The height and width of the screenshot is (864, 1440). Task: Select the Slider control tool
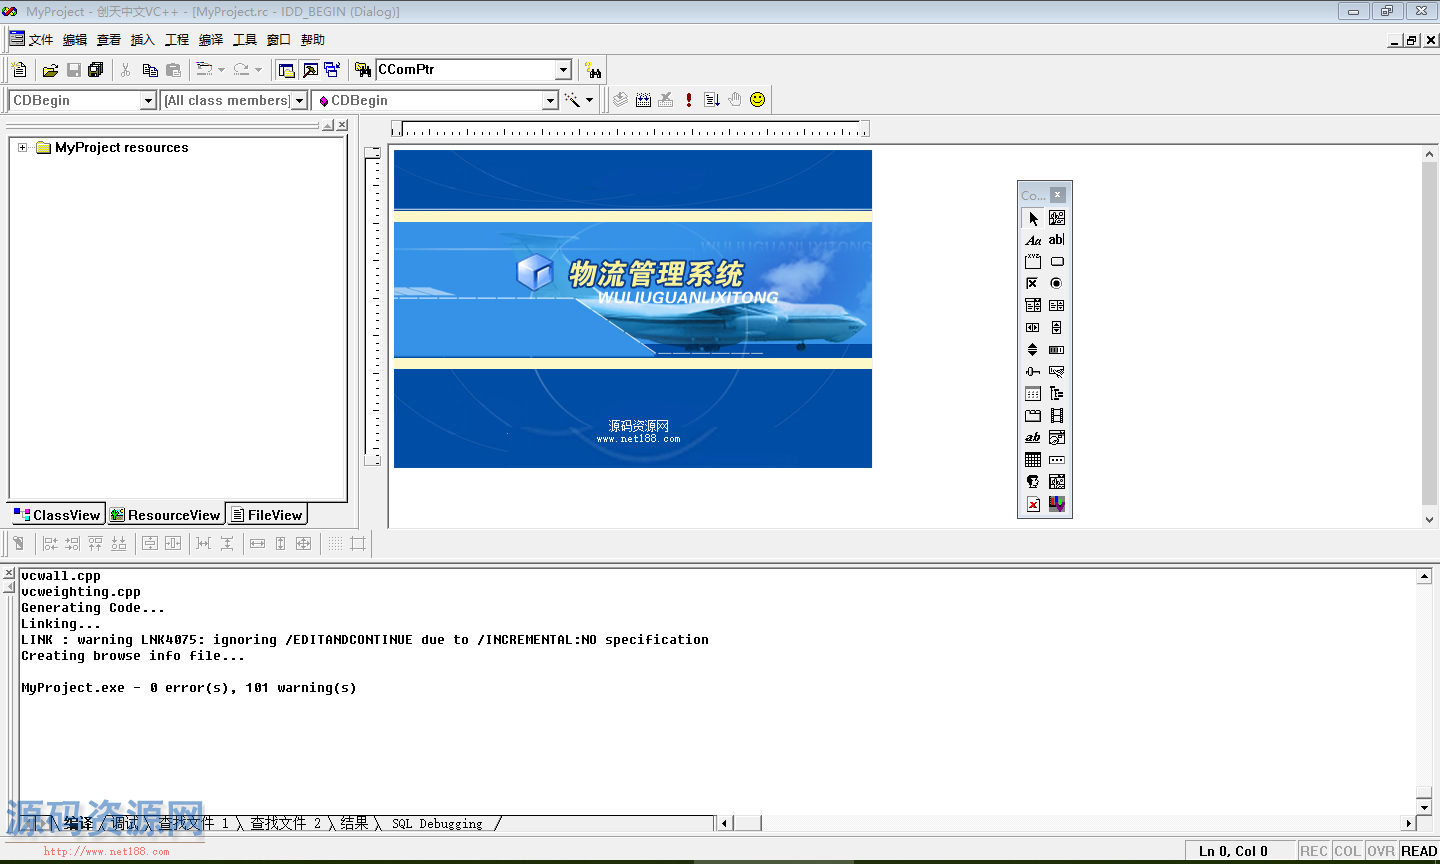(1033, 372)
